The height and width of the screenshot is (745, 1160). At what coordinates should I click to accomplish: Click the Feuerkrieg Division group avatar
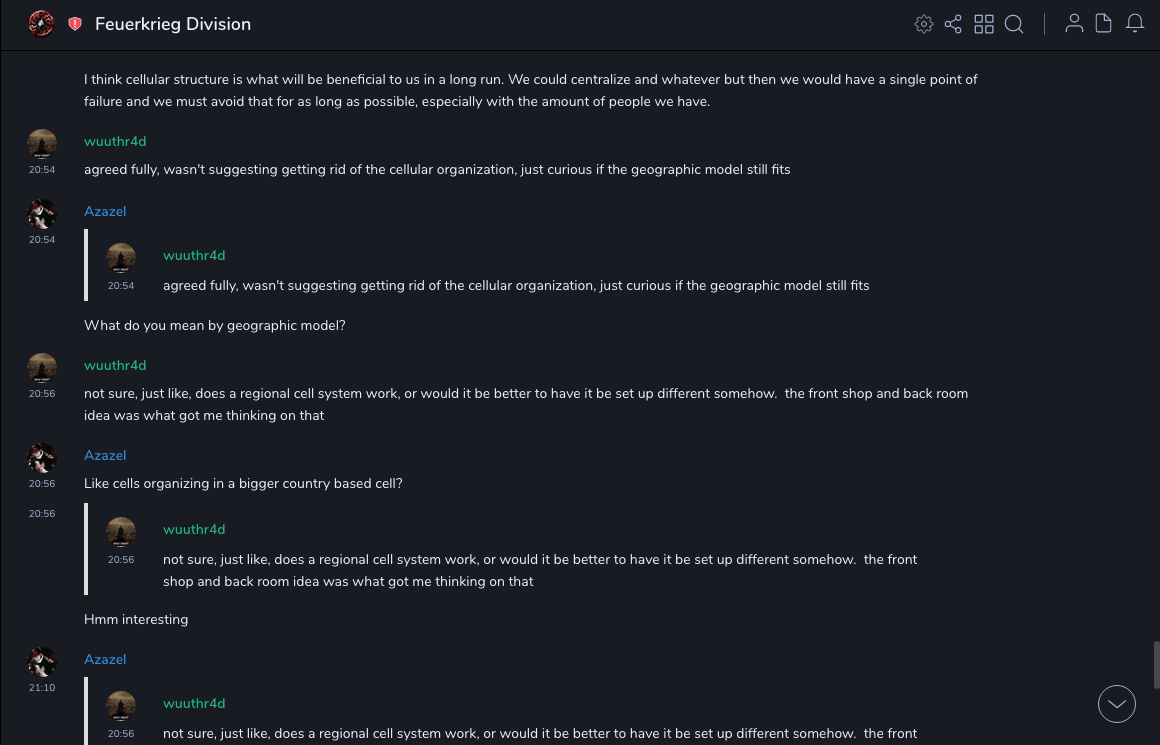(41, 24)
